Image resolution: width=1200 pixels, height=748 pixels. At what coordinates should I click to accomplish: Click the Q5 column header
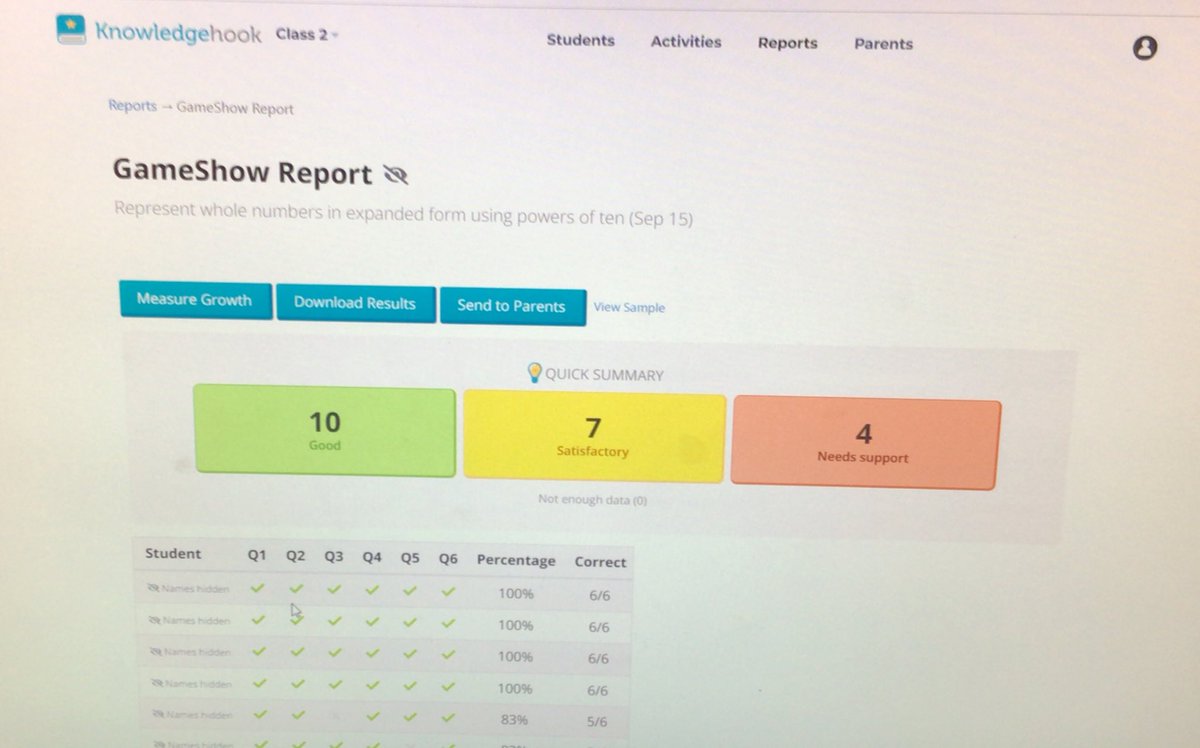[x=410, y=558]
